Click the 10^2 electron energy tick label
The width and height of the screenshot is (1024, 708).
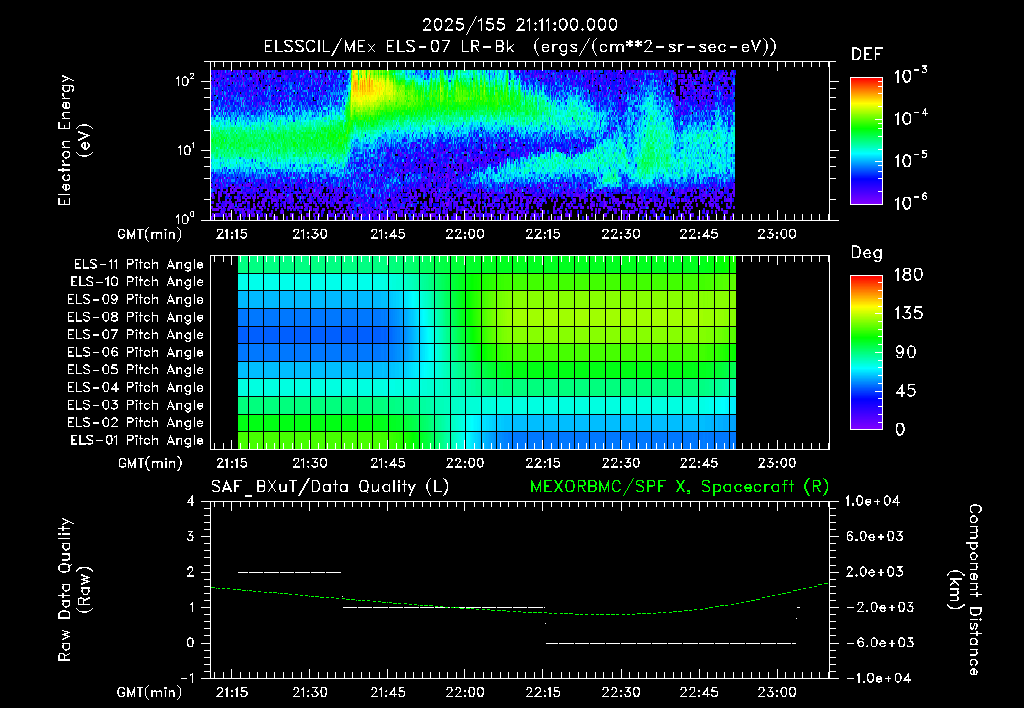tap(185, 82)
